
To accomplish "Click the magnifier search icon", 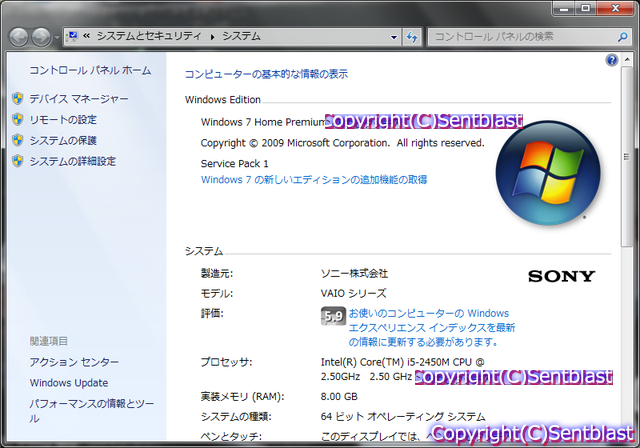I will 622,37.
